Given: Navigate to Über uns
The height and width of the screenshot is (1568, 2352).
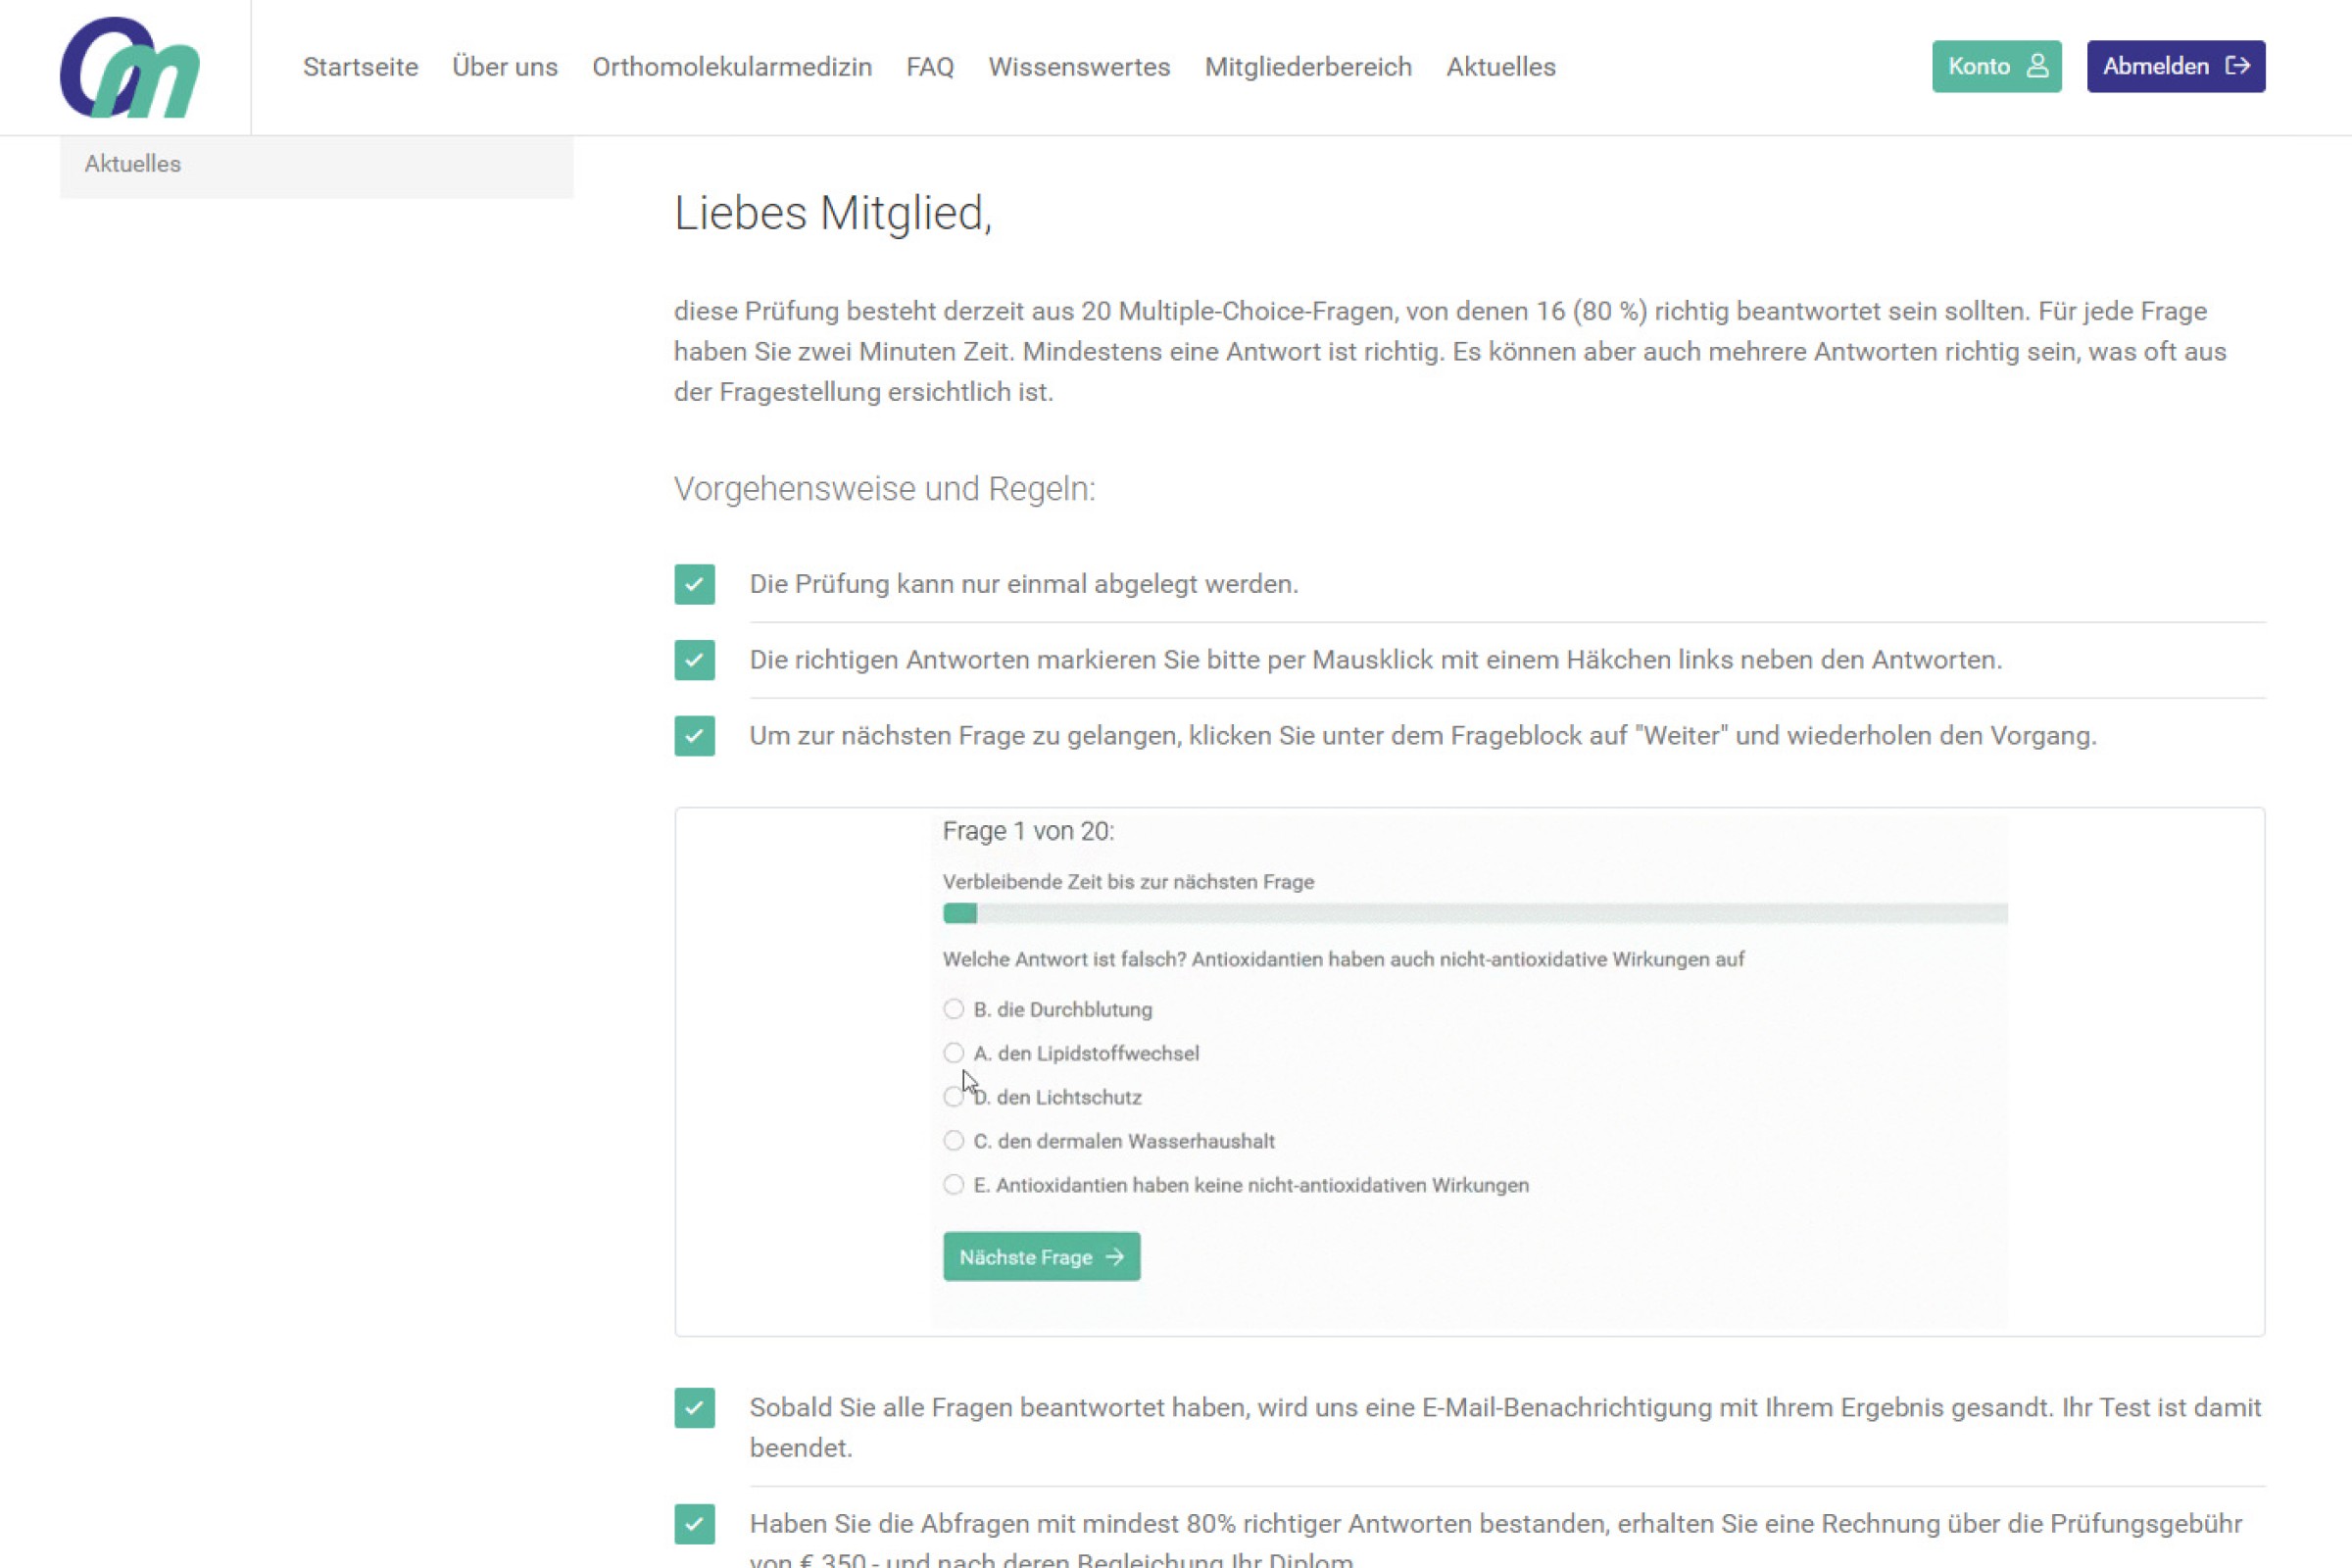Looking at the screenshot, I should (505, 67).
